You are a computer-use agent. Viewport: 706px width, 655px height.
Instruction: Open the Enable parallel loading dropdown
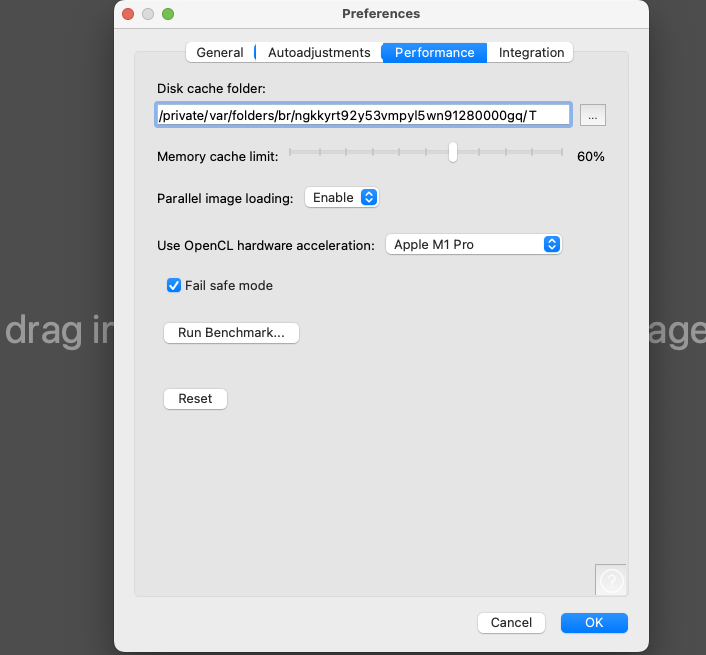[342, 198]
